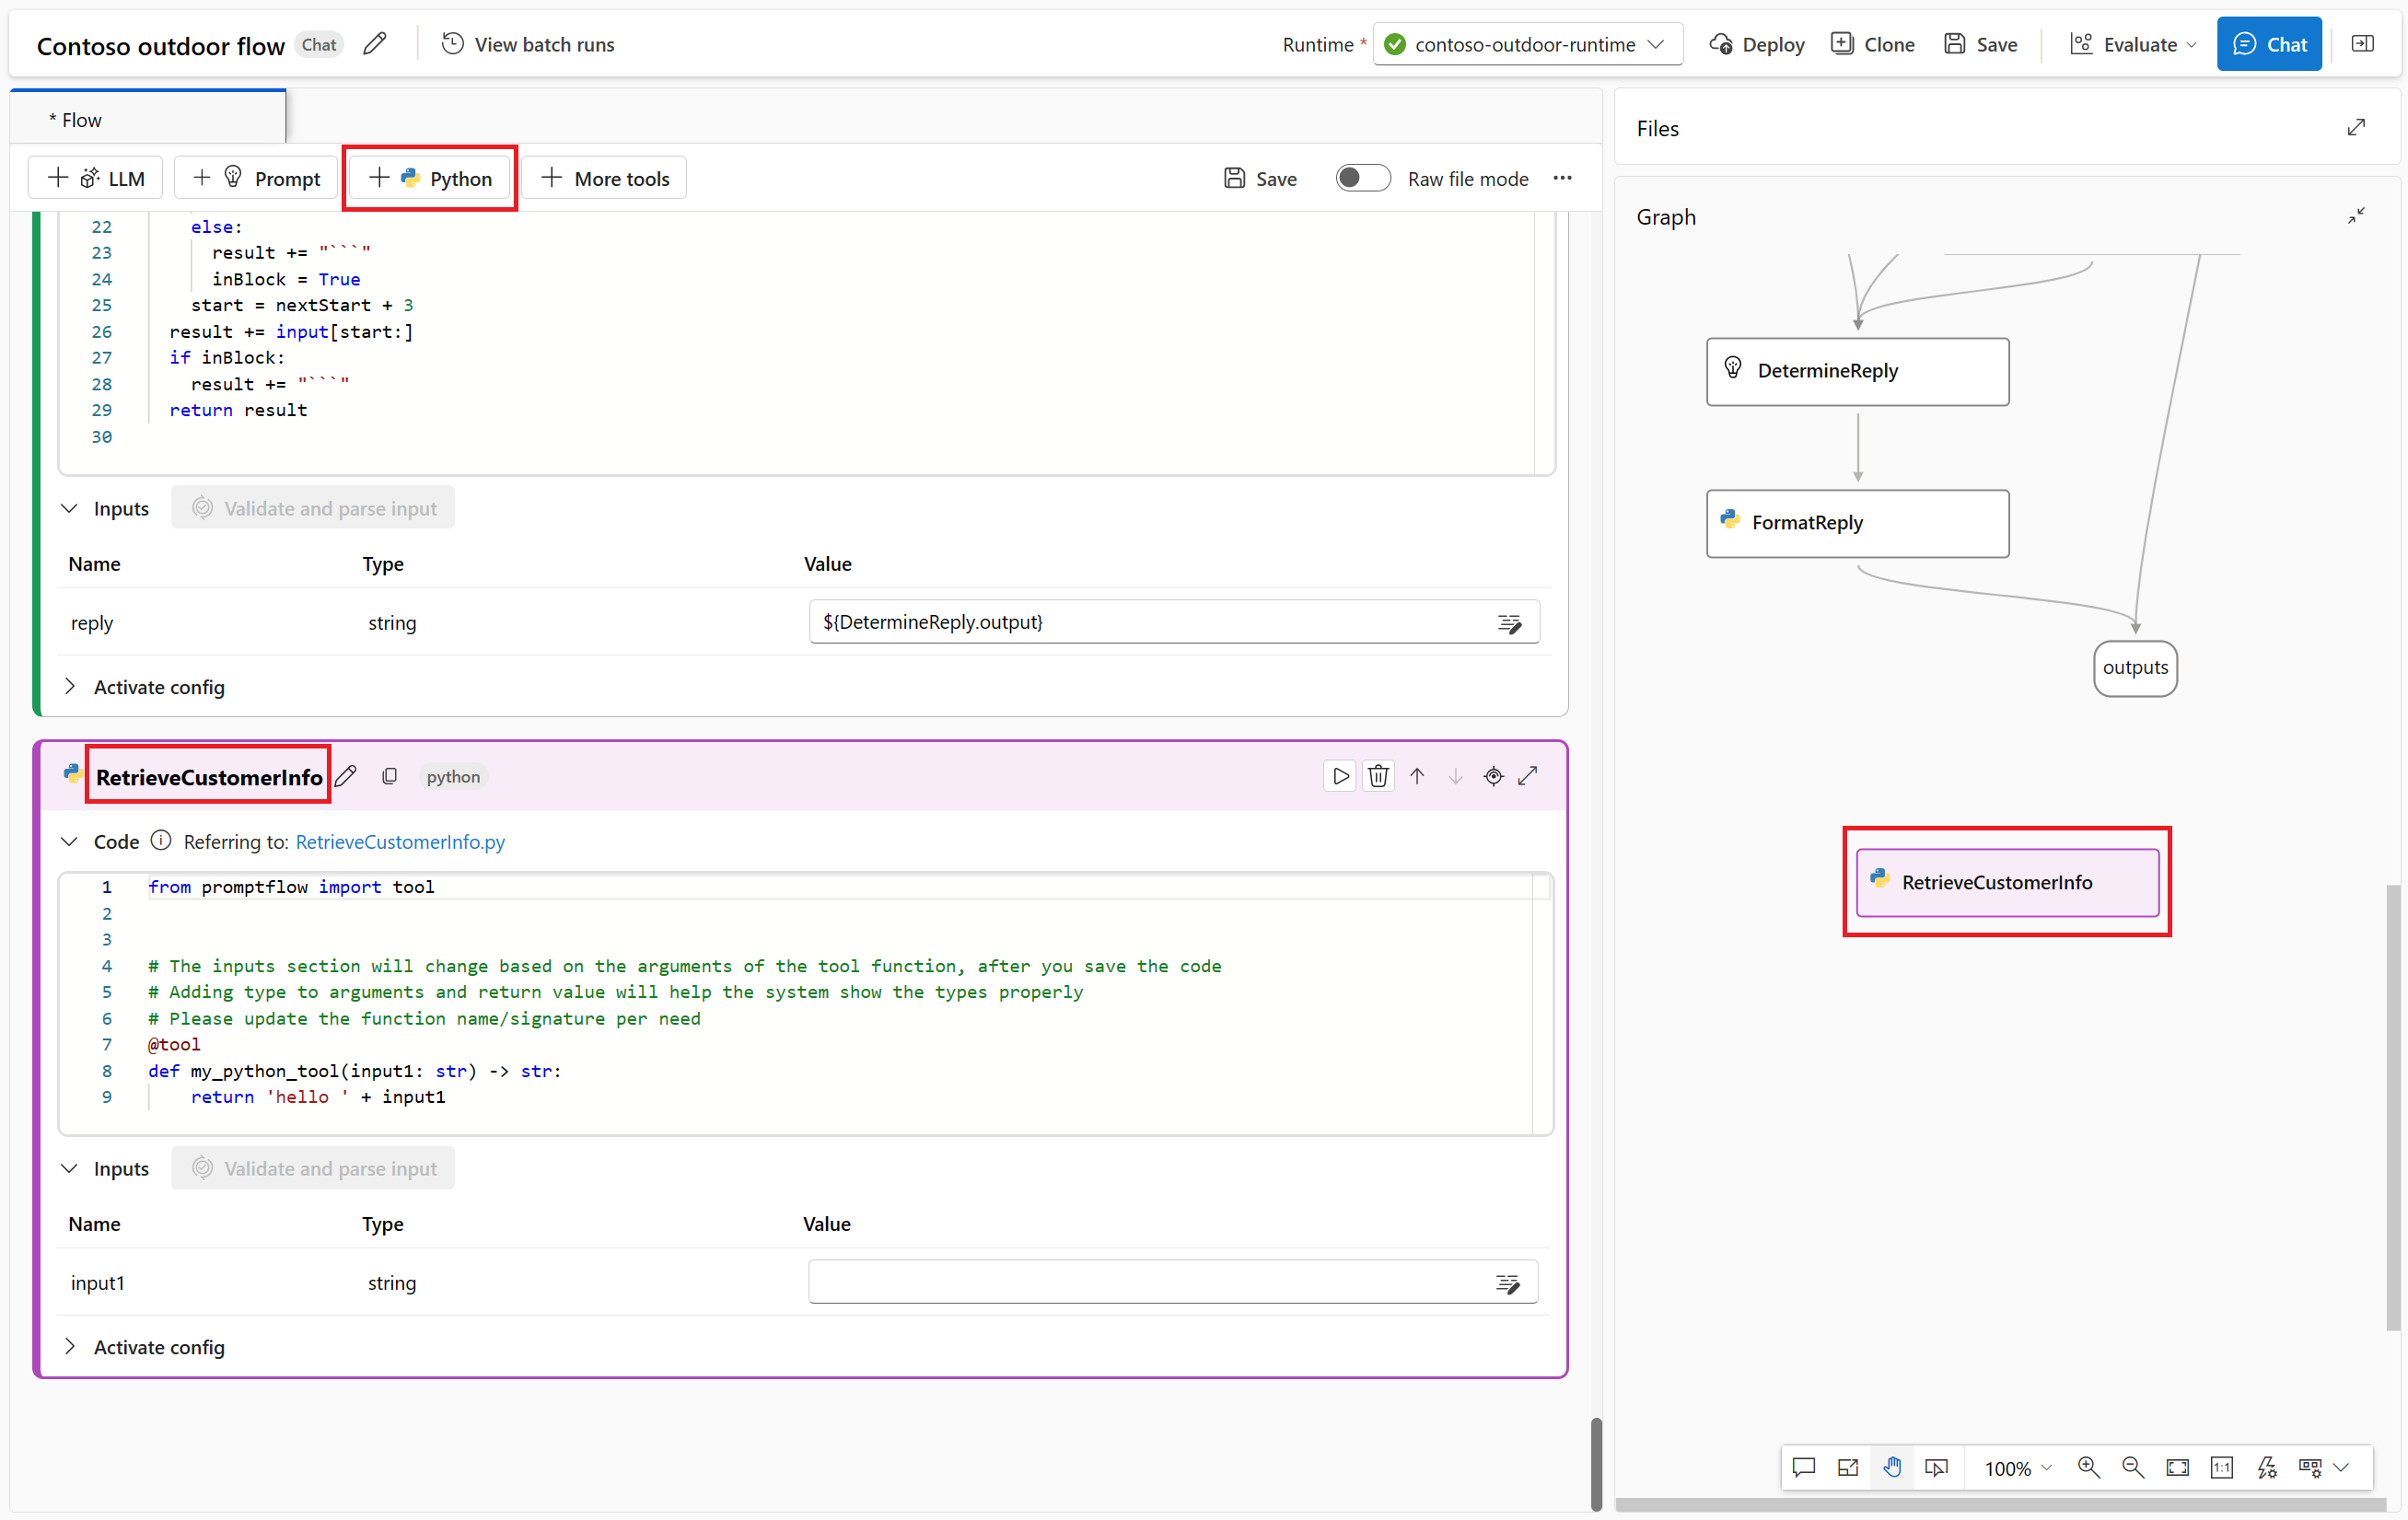2408x1520 pixels.
Task: Save the flow from the flow toolbar
Action: coord(1260,178)
